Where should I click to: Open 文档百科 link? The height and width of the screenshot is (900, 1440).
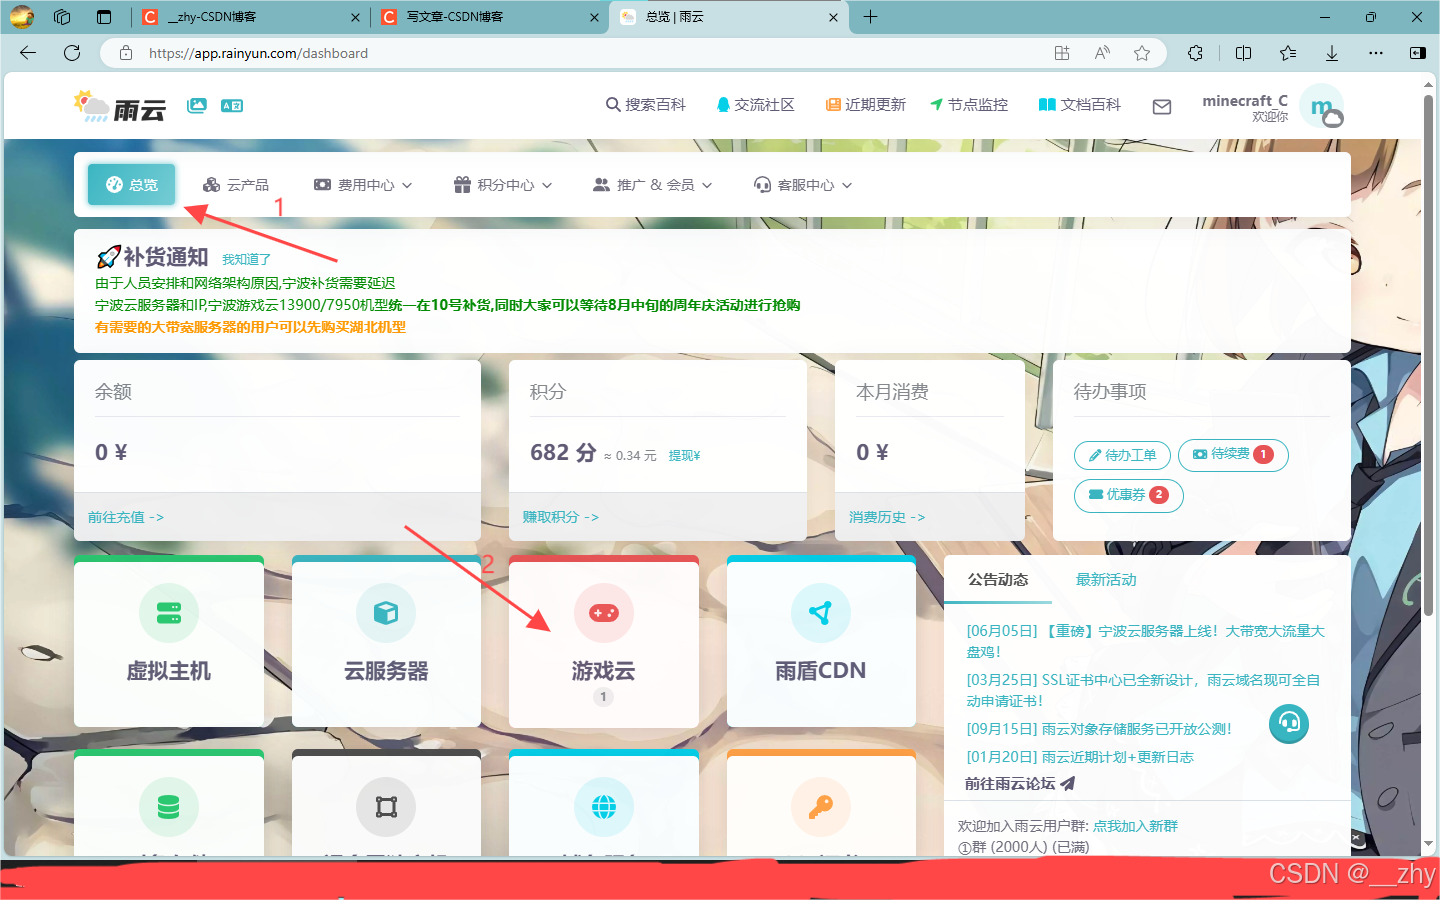click(1080, 105)
